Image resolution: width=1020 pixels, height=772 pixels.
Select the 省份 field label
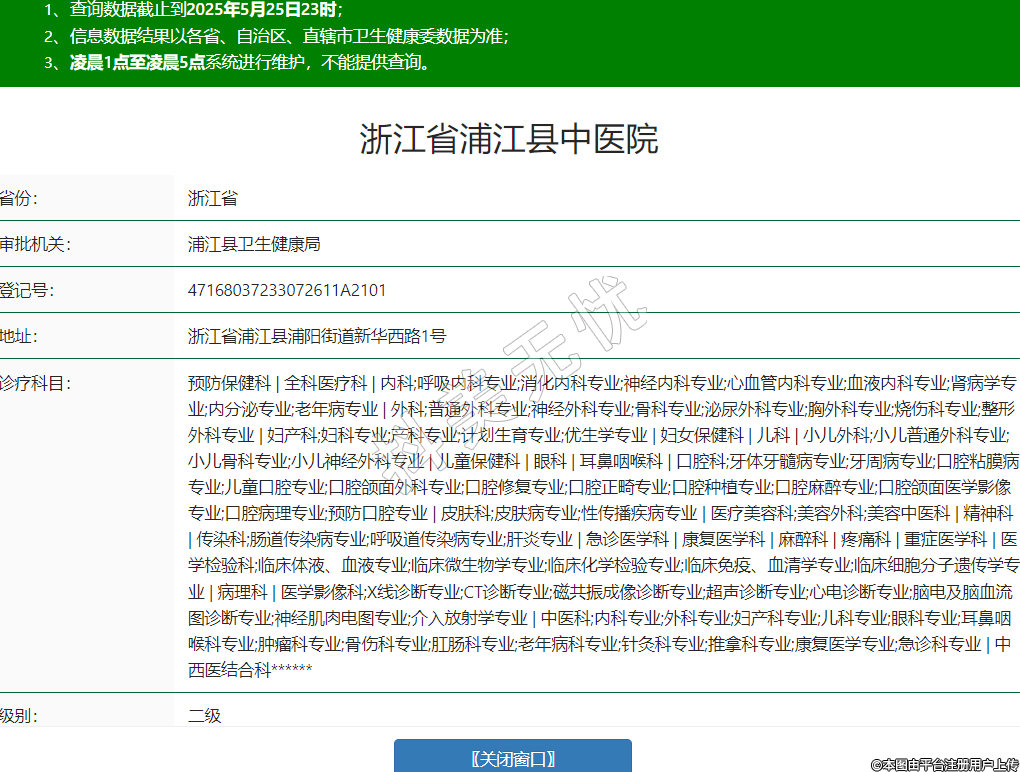click(x=18, y=198)
